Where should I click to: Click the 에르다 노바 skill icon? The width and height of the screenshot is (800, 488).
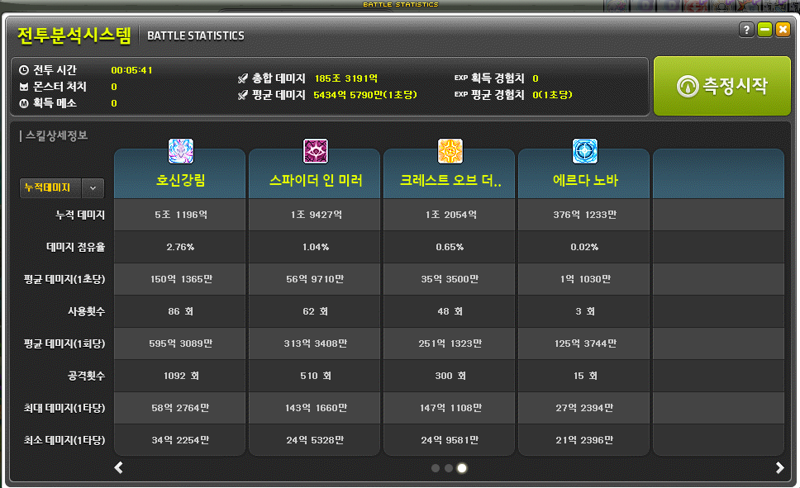click(x=585, y=151)
